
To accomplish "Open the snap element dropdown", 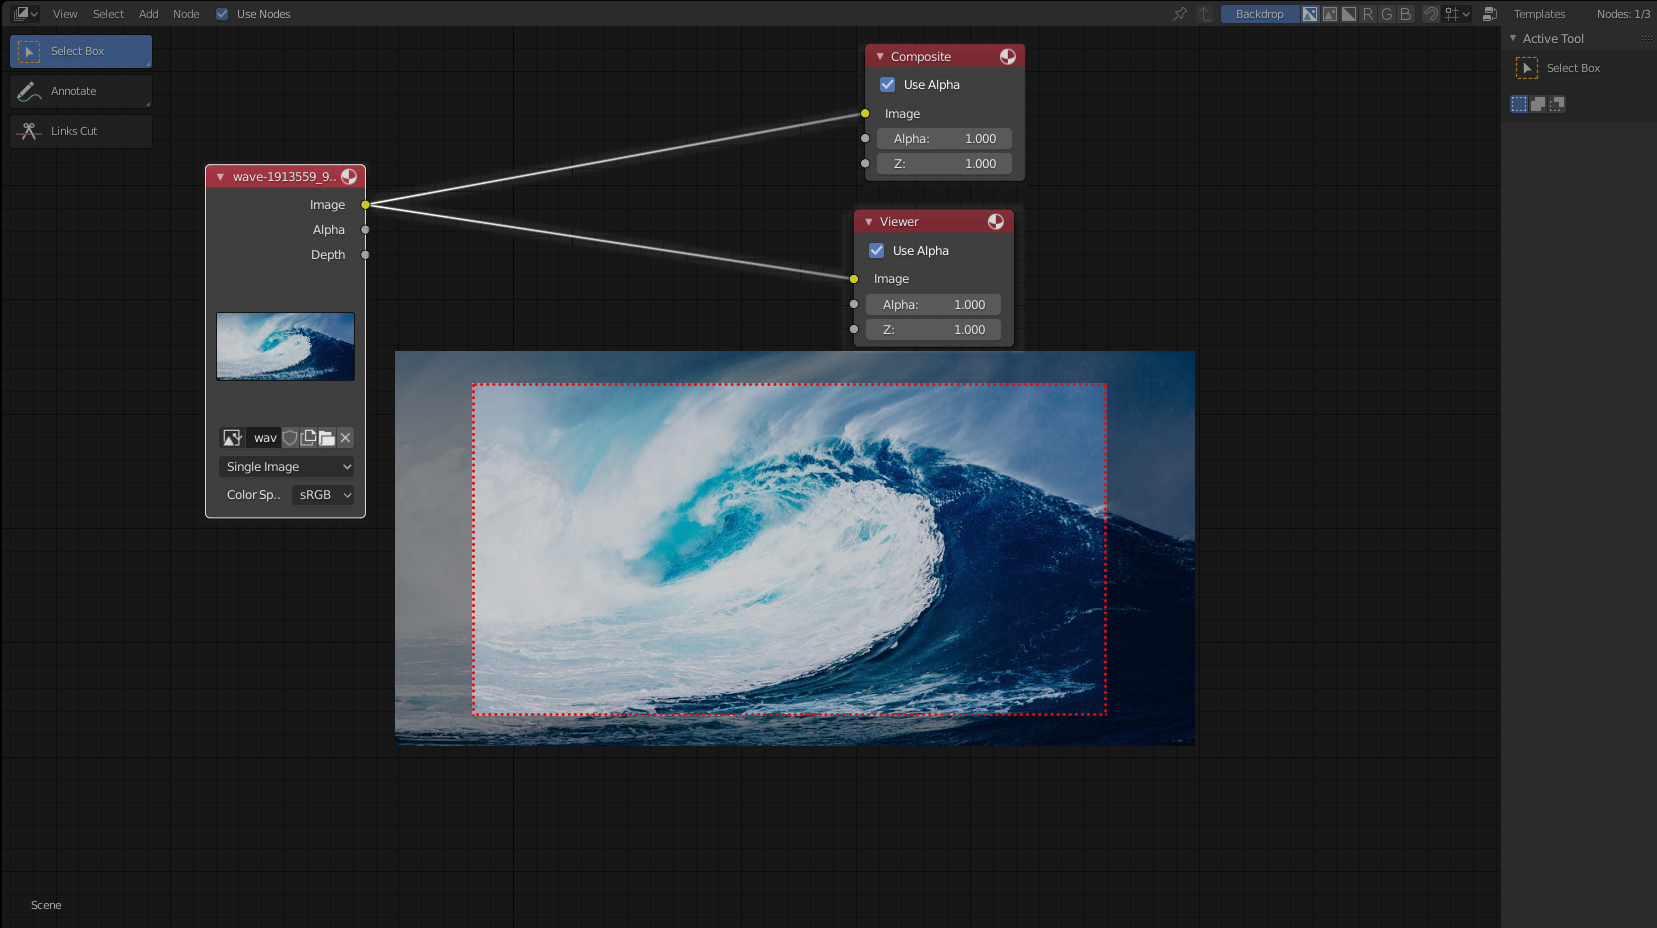I will pyautogui.click(x=1457, y=14).
